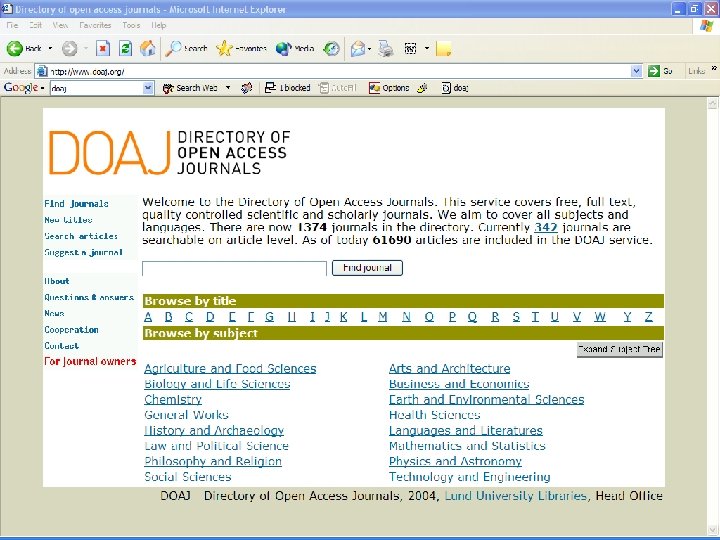This screenshot has height=540, width=720.
Task: Click Google toolbar news pinwheel icon
Action: coord(247,88)
